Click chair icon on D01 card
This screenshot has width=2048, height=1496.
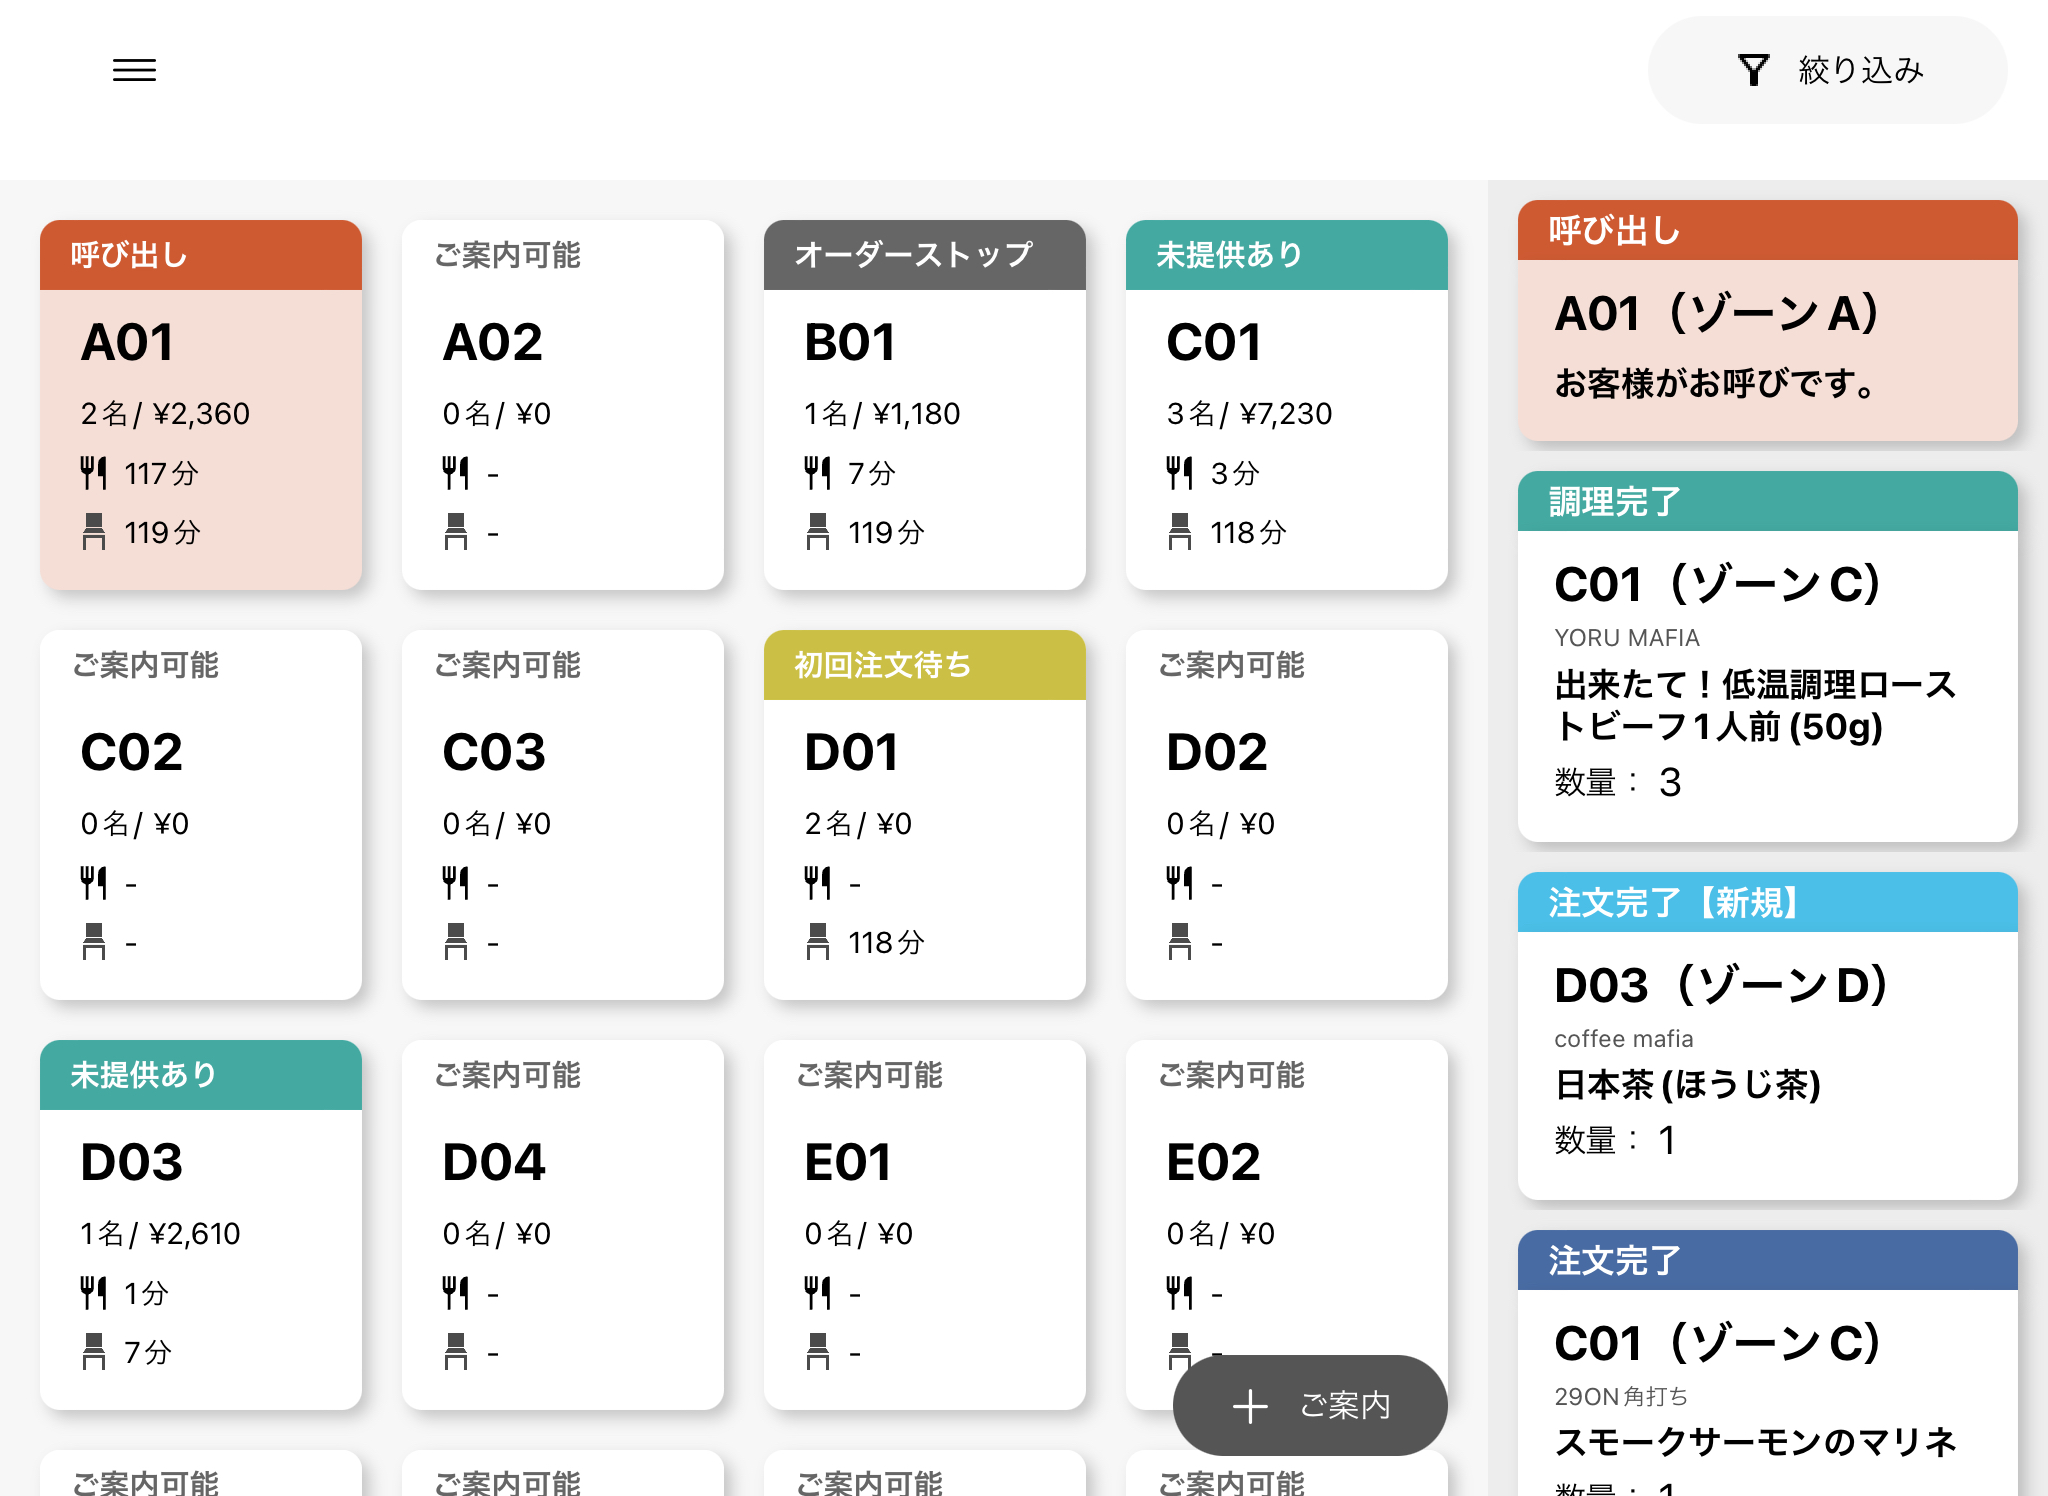tap(817, 942)
